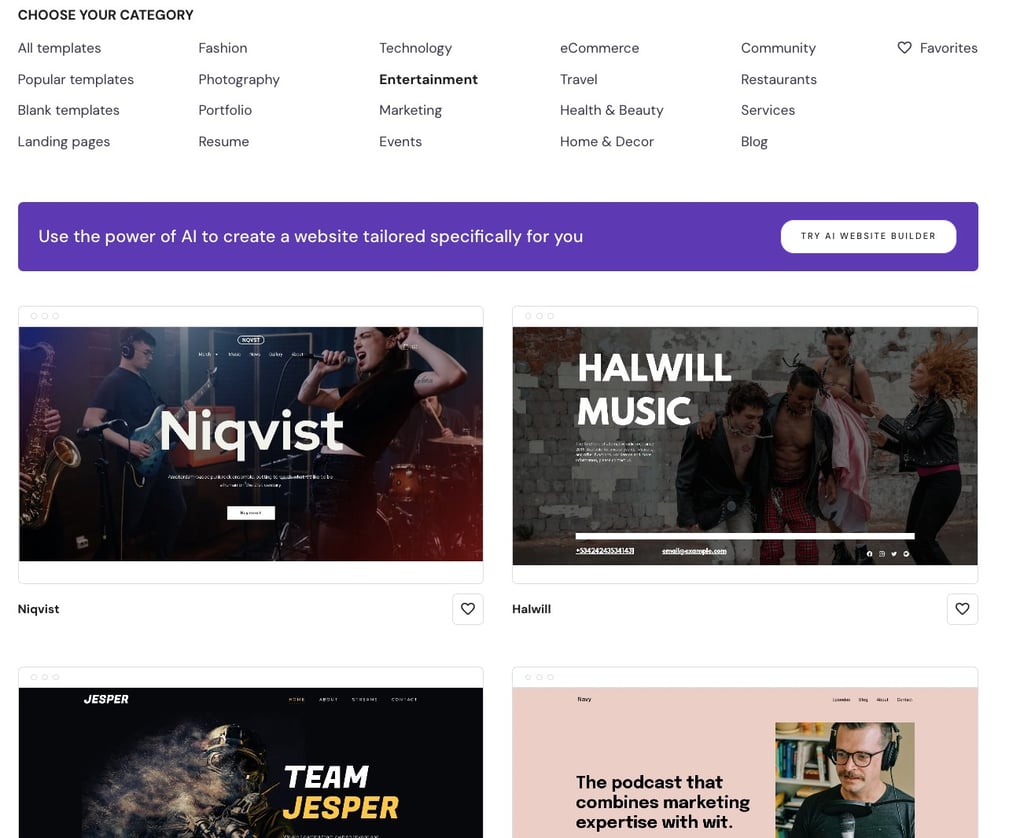Open the Health & Beauty category
Screen dimensions: 1024x838
[x=612, y=110]
